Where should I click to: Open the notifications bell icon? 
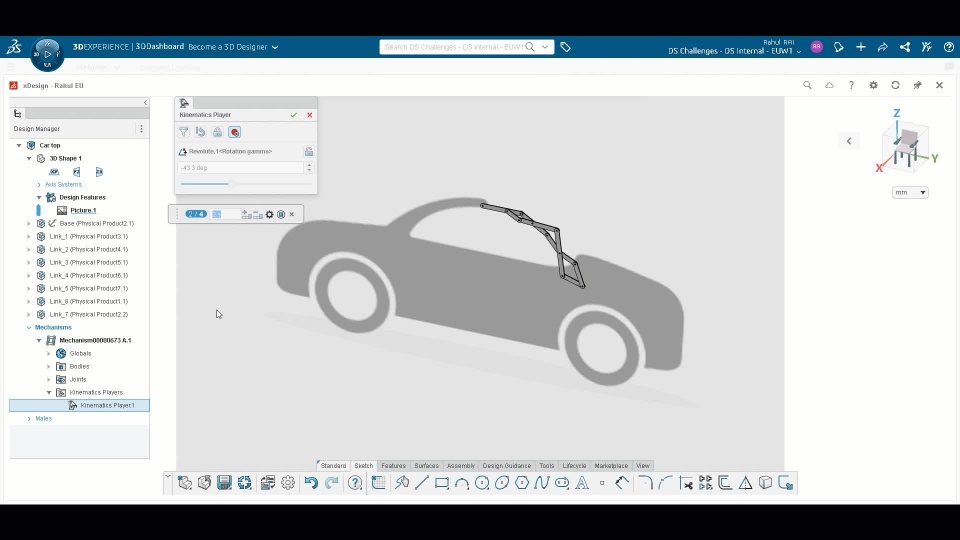[838, 47]
